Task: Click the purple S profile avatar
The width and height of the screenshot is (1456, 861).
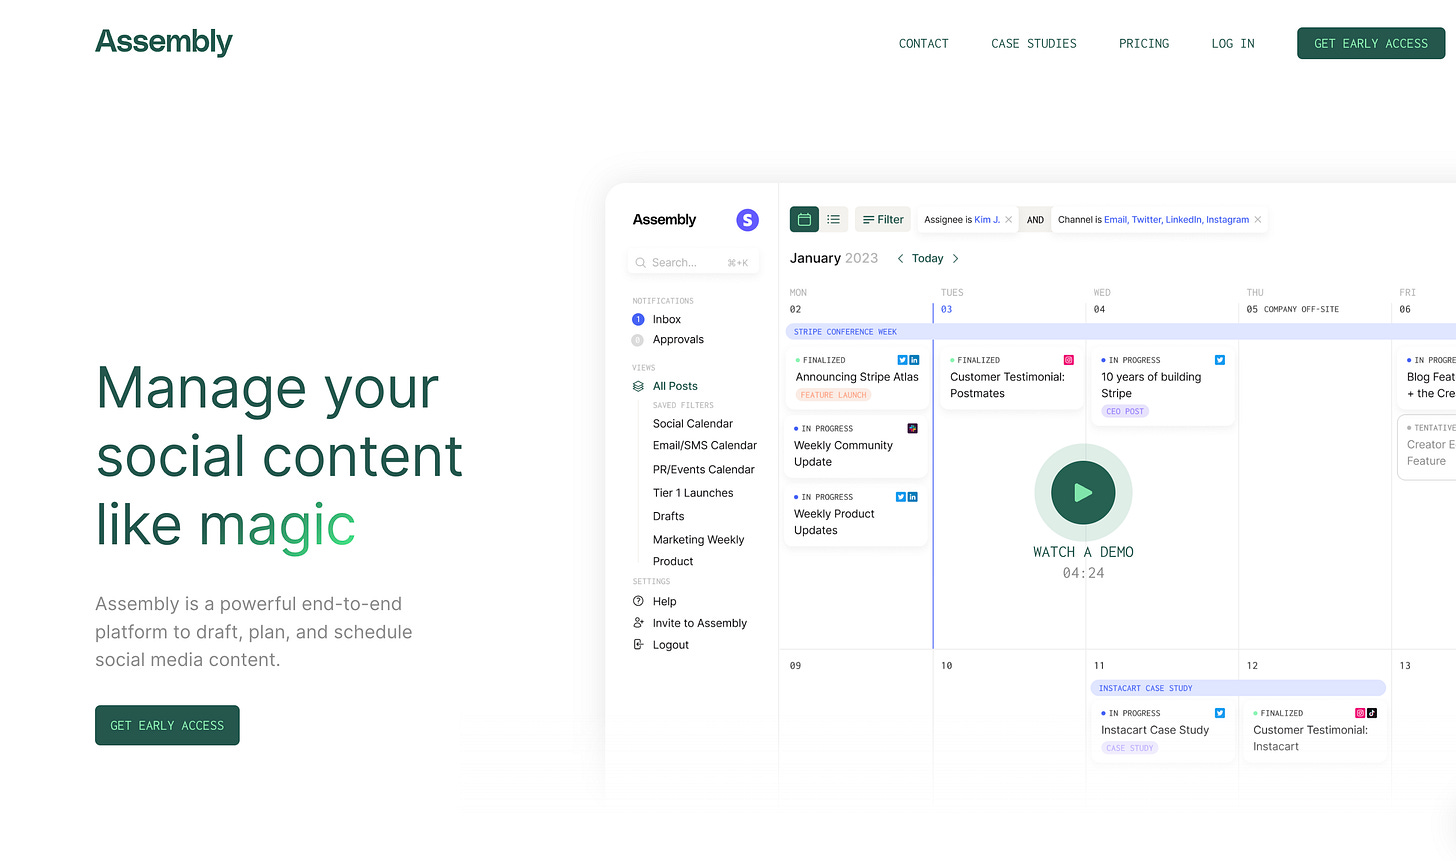Action: tap(747, 220)
